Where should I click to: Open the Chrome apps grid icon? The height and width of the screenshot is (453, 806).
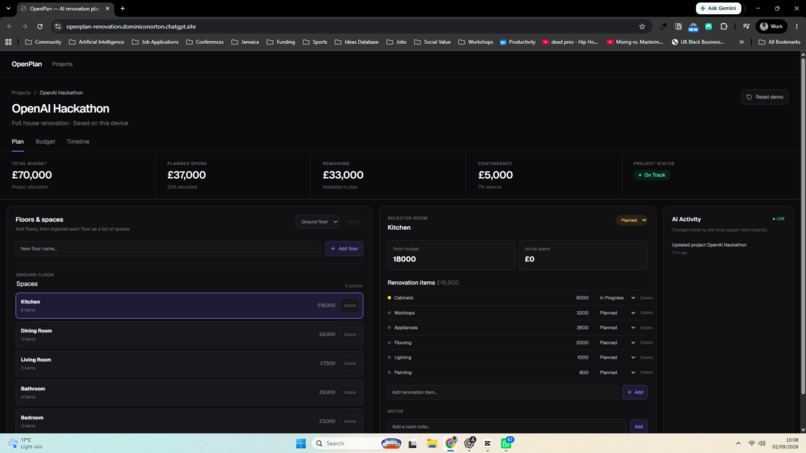pyautogui.click(x=8, y=42)
